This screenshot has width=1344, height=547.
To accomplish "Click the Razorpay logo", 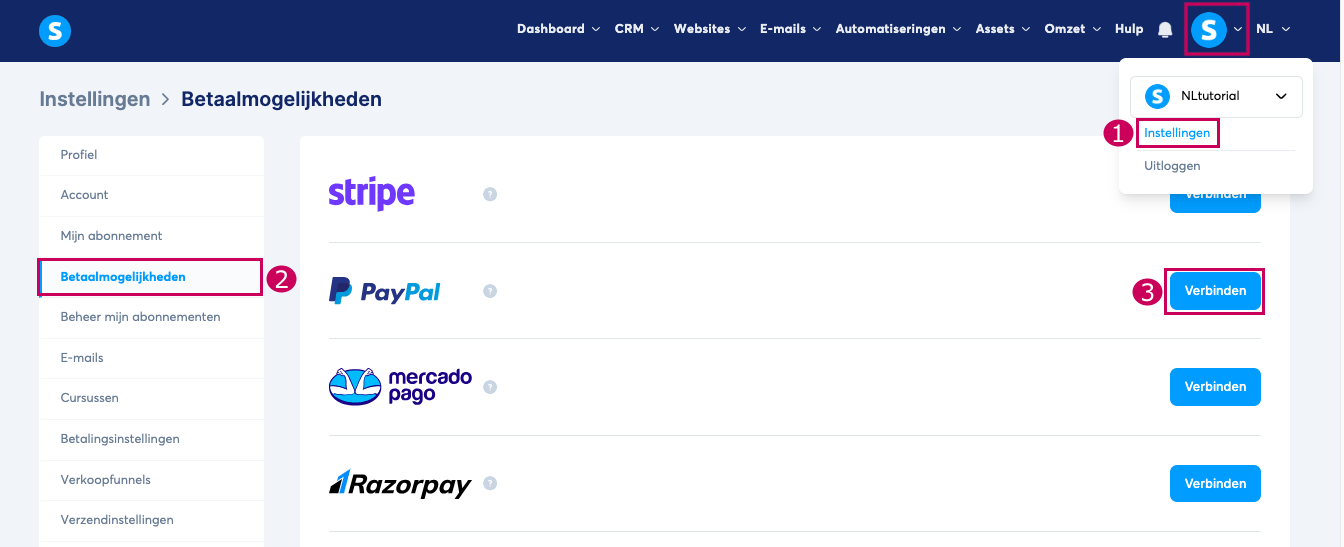I will 400,484.
